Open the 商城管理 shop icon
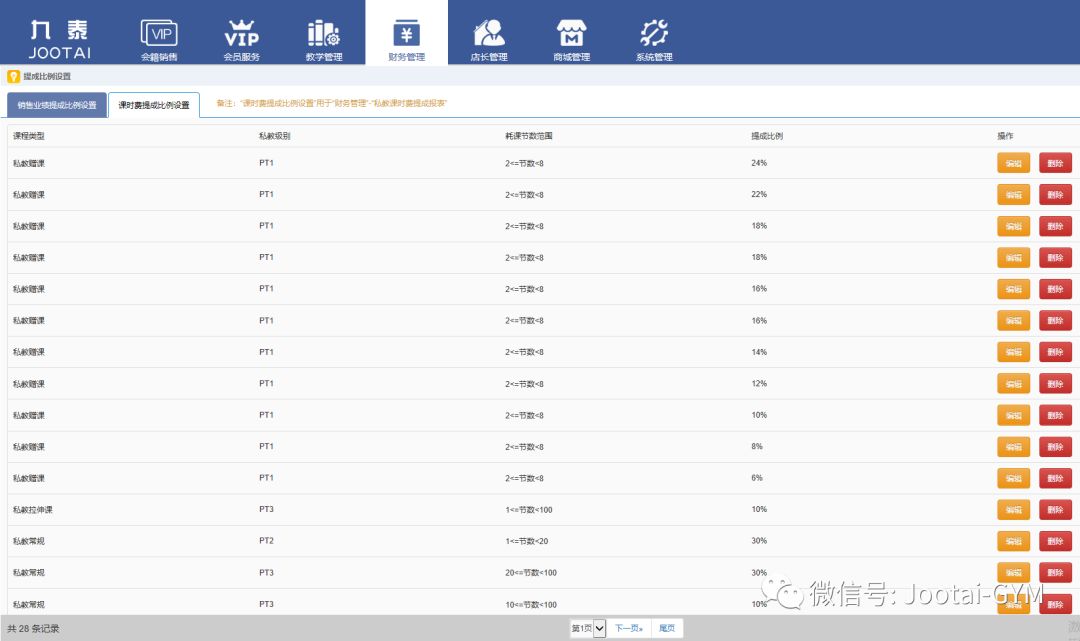 [x=572, y=33]
